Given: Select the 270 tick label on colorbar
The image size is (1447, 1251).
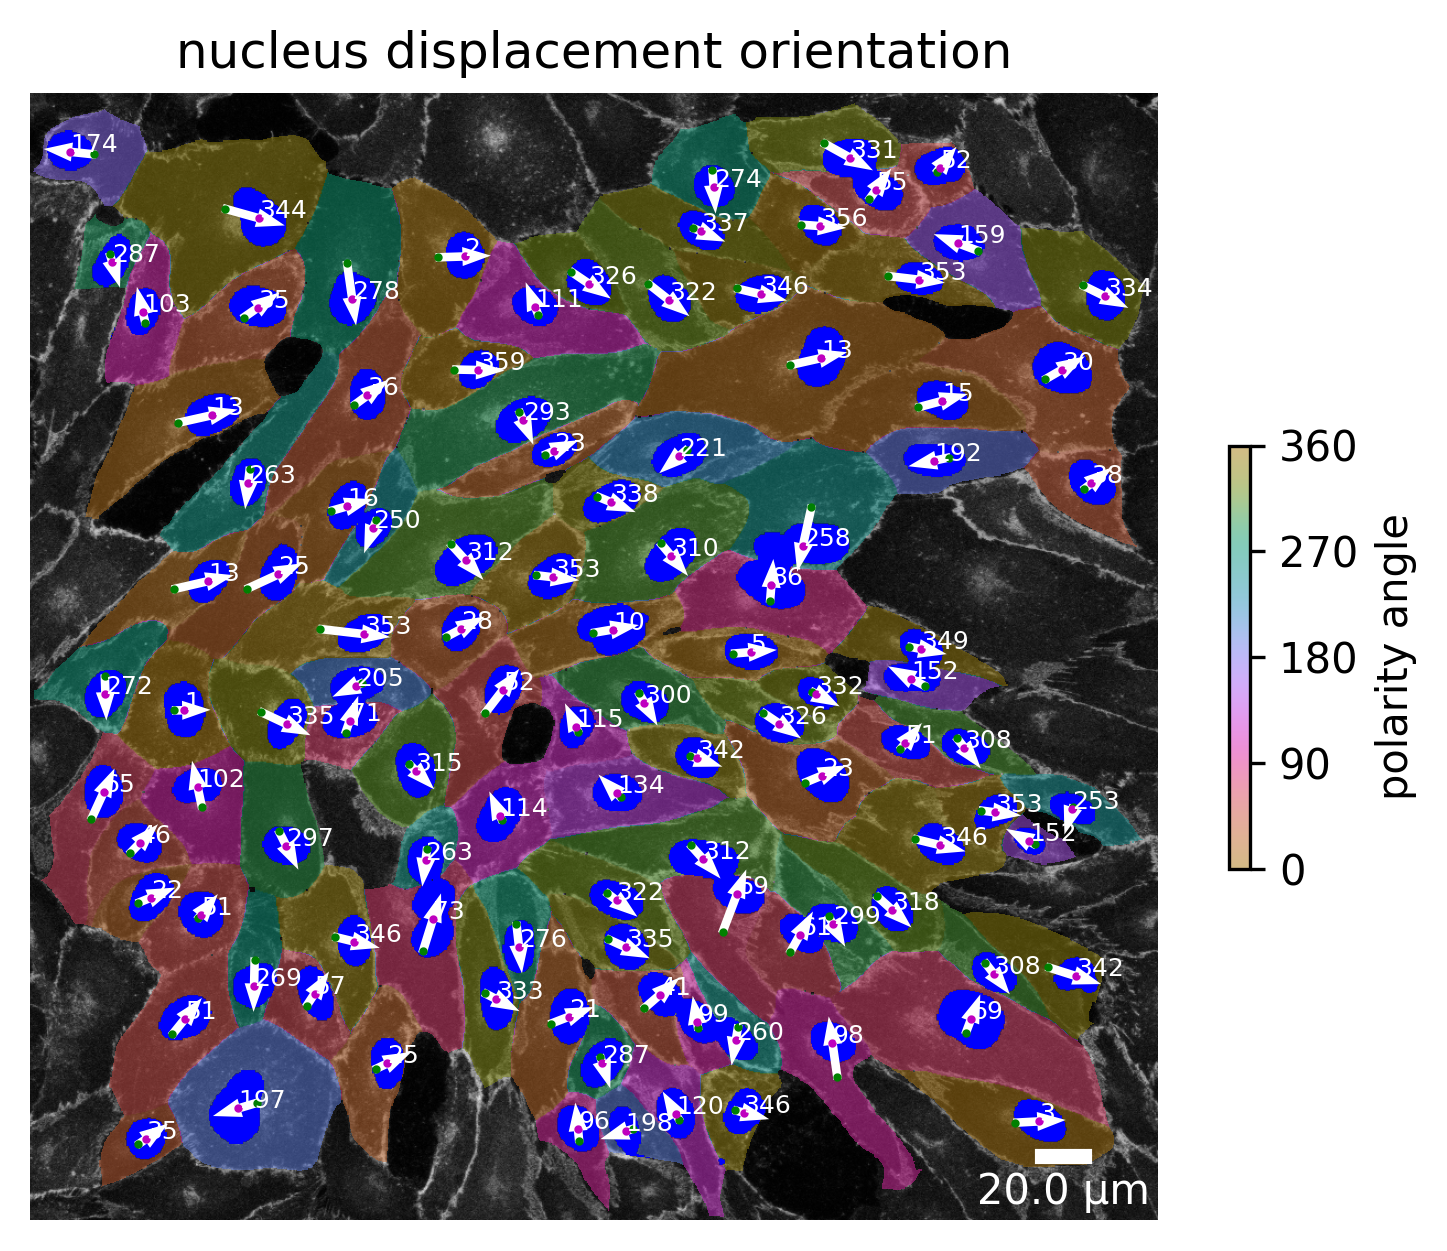Looking at the screenshot, I should coord(1317,552).
